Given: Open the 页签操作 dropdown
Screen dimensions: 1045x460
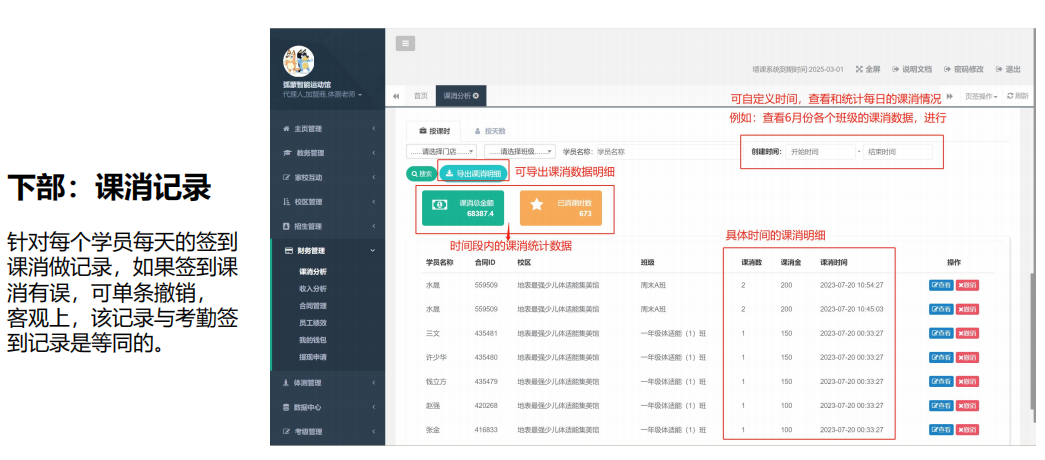Looking at the screenshot, I should point(980,96).
